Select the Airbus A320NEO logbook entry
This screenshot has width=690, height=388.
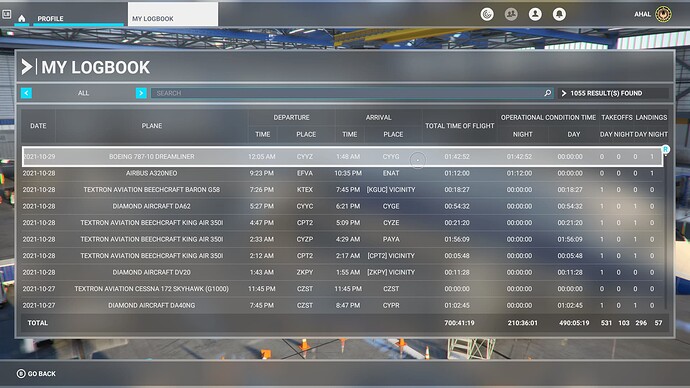pyautogui.click(x=342, y=173)
